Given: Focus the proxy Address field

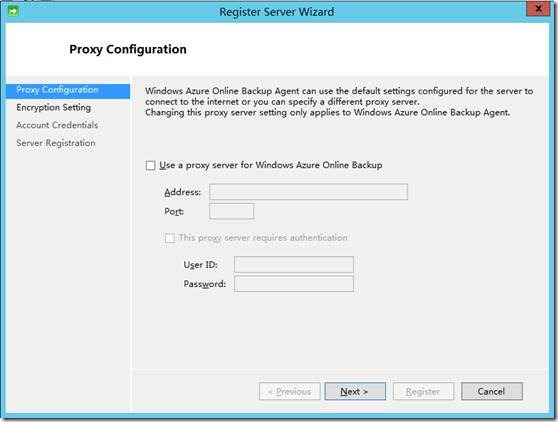Looking at the screenshot, I should (x=309, y=192).
